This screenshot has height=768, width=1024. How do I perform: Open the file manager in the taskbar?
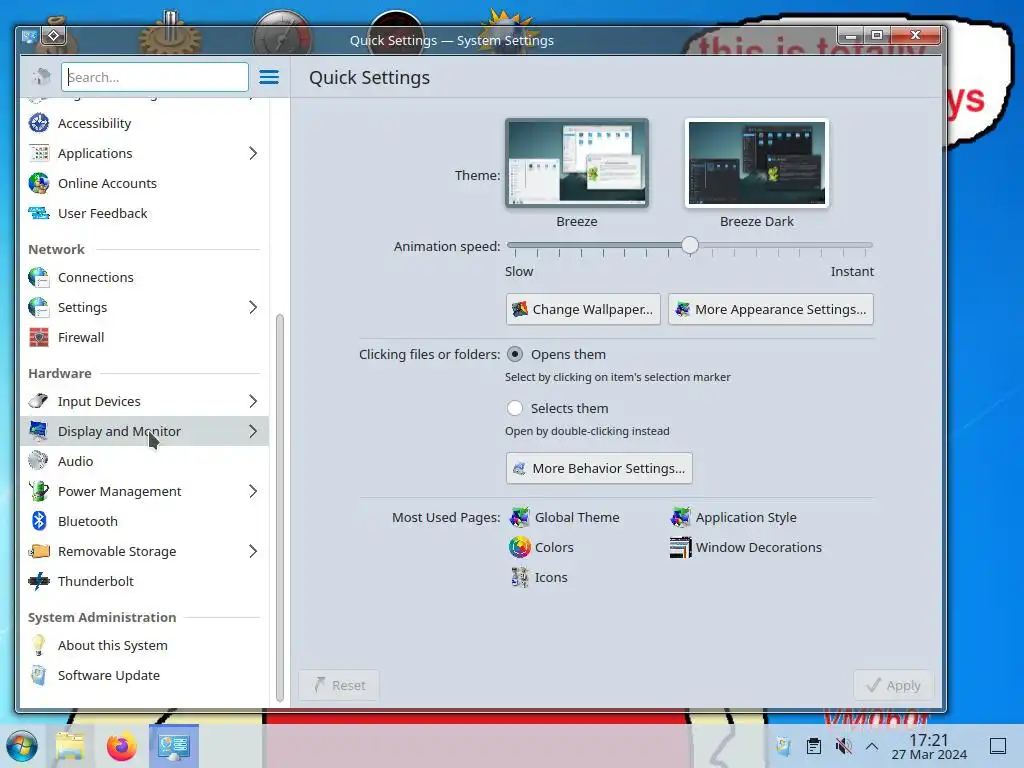71,746
